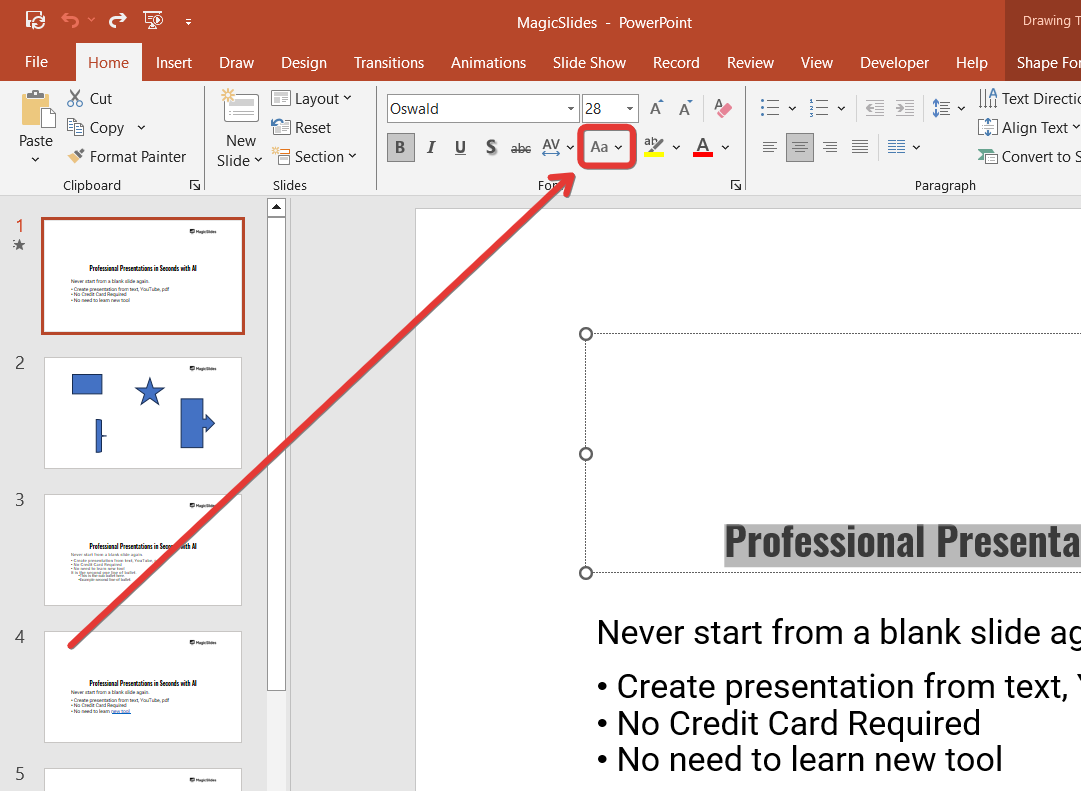Click the Cut scissors icon

click(75, 99)
